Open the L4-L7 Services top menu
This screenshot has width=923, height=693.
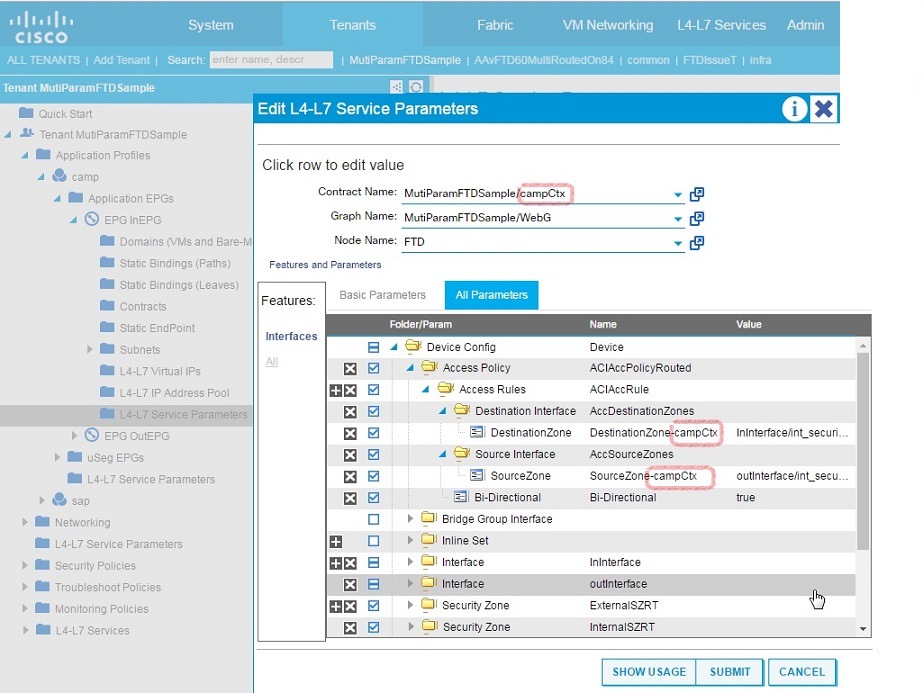point(721,25)
